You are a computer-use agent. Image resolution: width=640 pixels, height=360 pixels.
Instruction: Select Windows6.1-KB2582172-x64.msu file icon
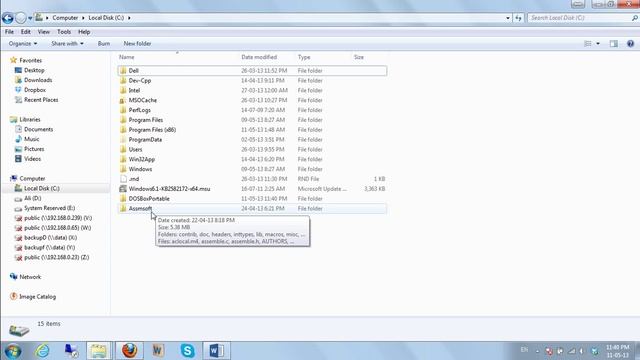click(123, 189)
